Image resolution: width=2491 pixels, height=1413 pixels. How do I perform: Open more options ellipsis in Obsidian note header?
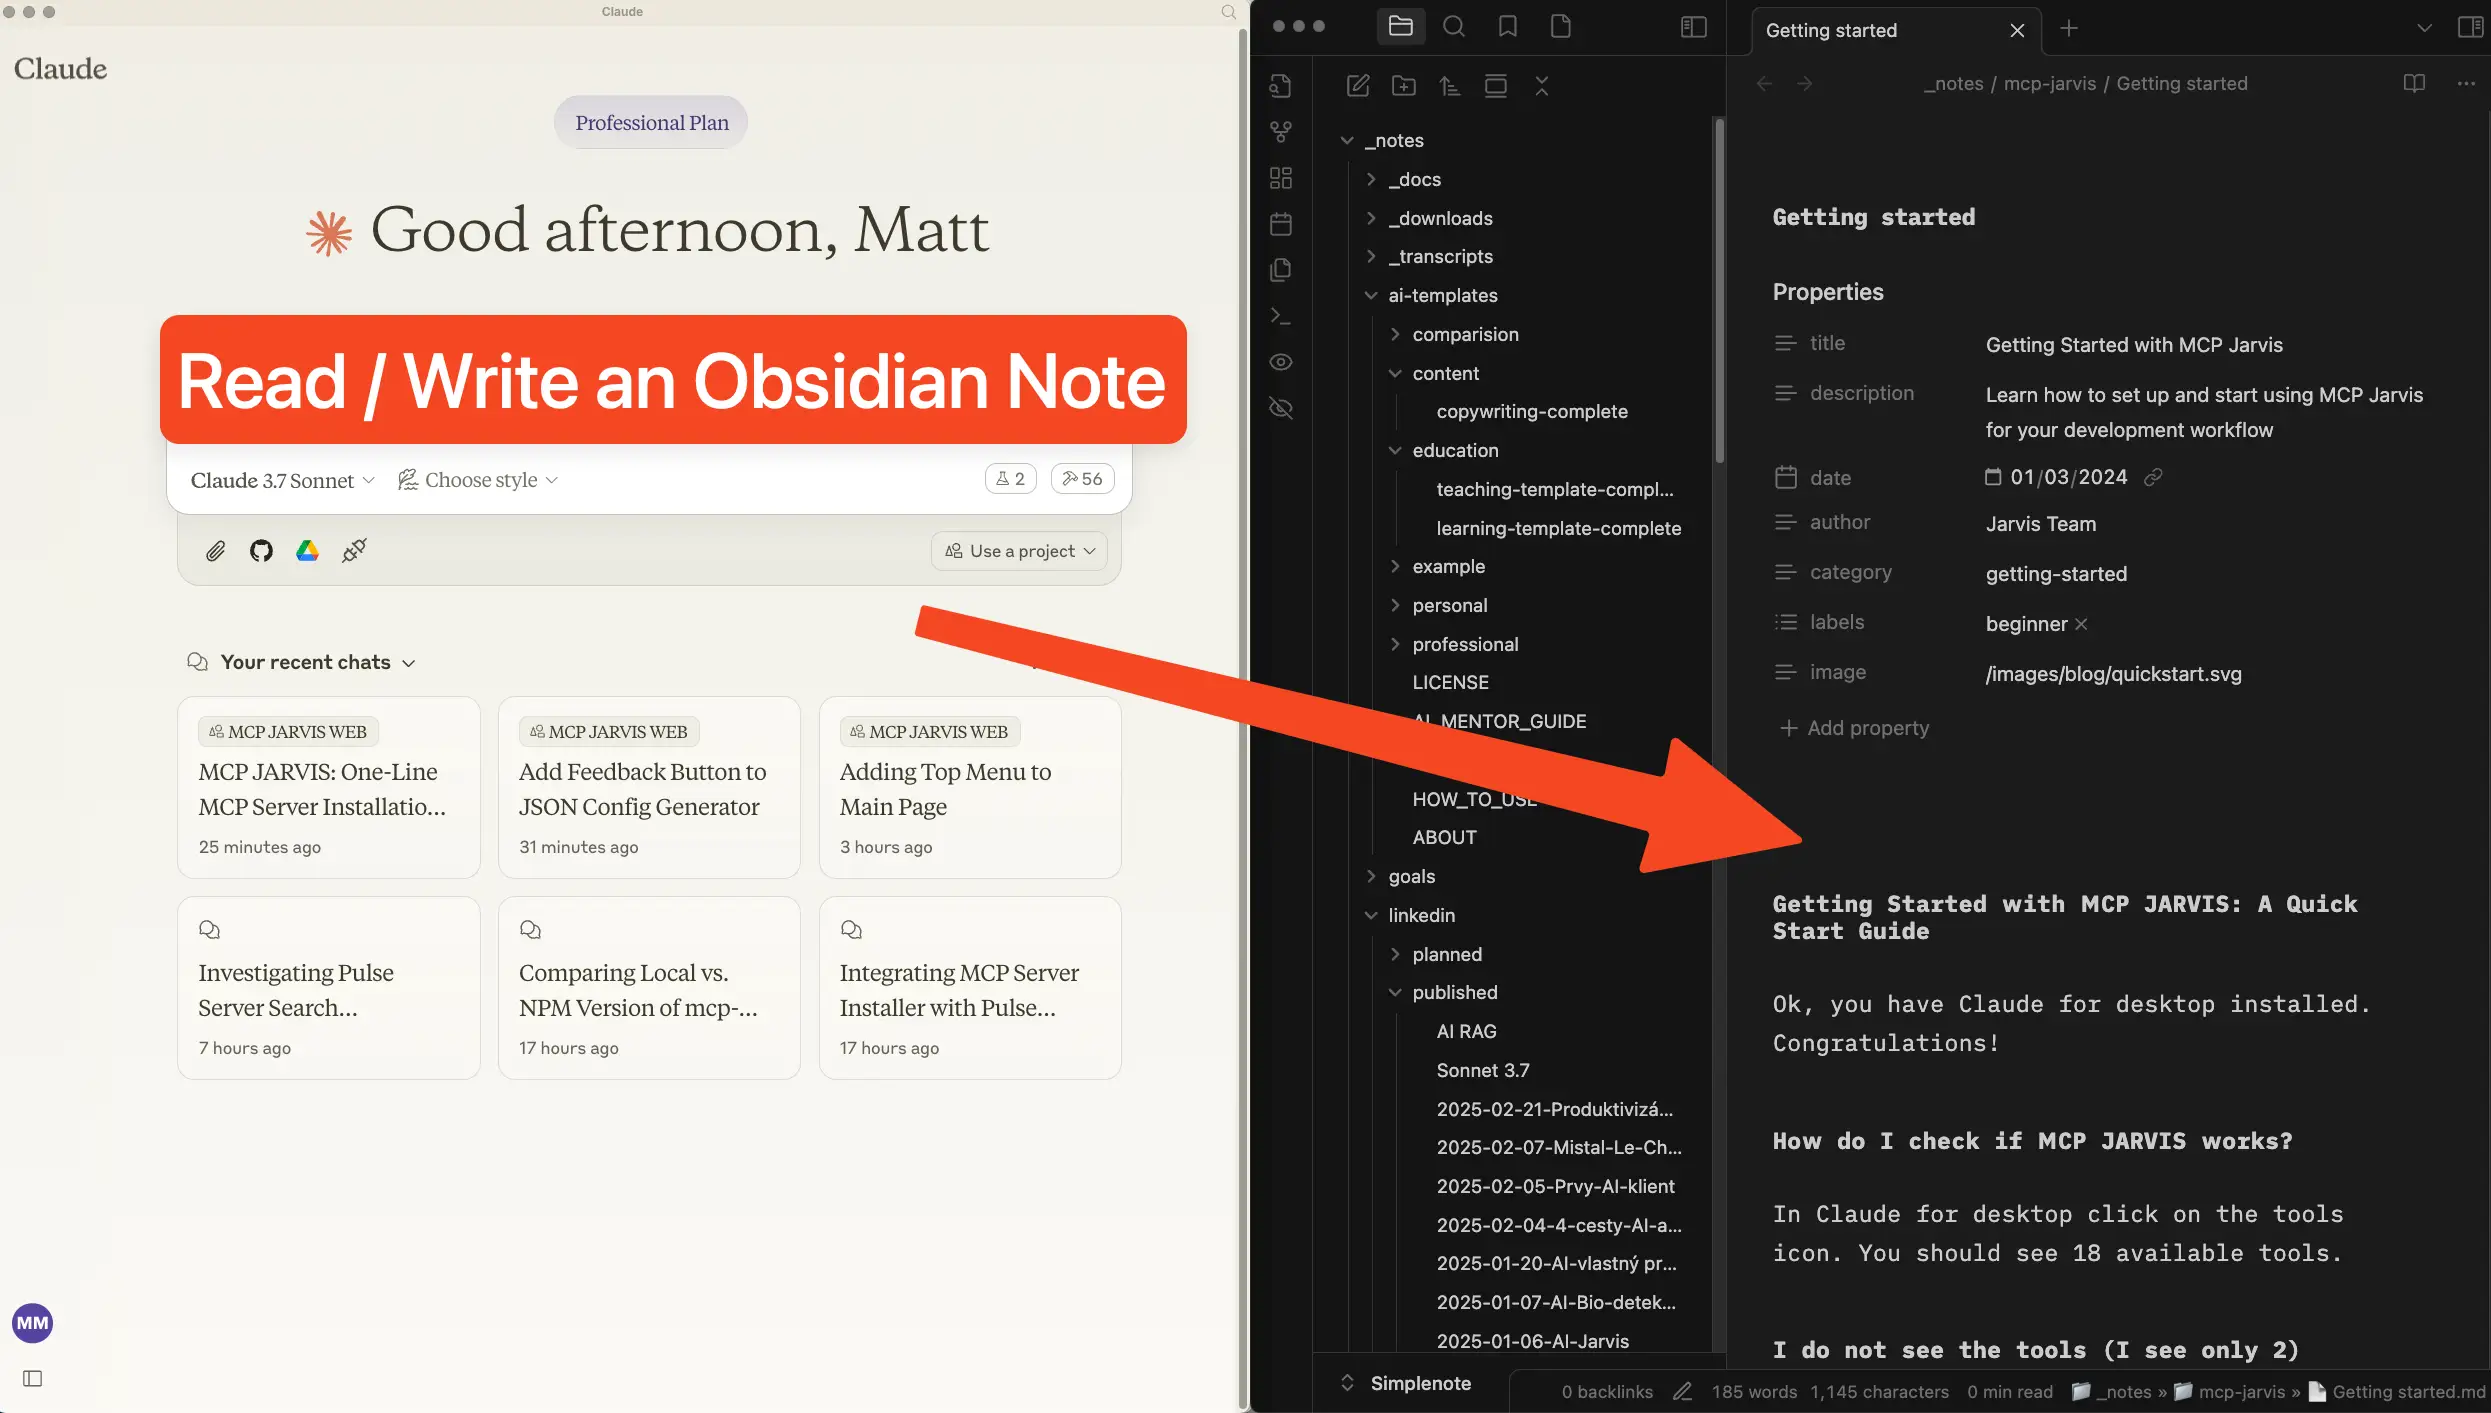click(x=2465, y=84)
